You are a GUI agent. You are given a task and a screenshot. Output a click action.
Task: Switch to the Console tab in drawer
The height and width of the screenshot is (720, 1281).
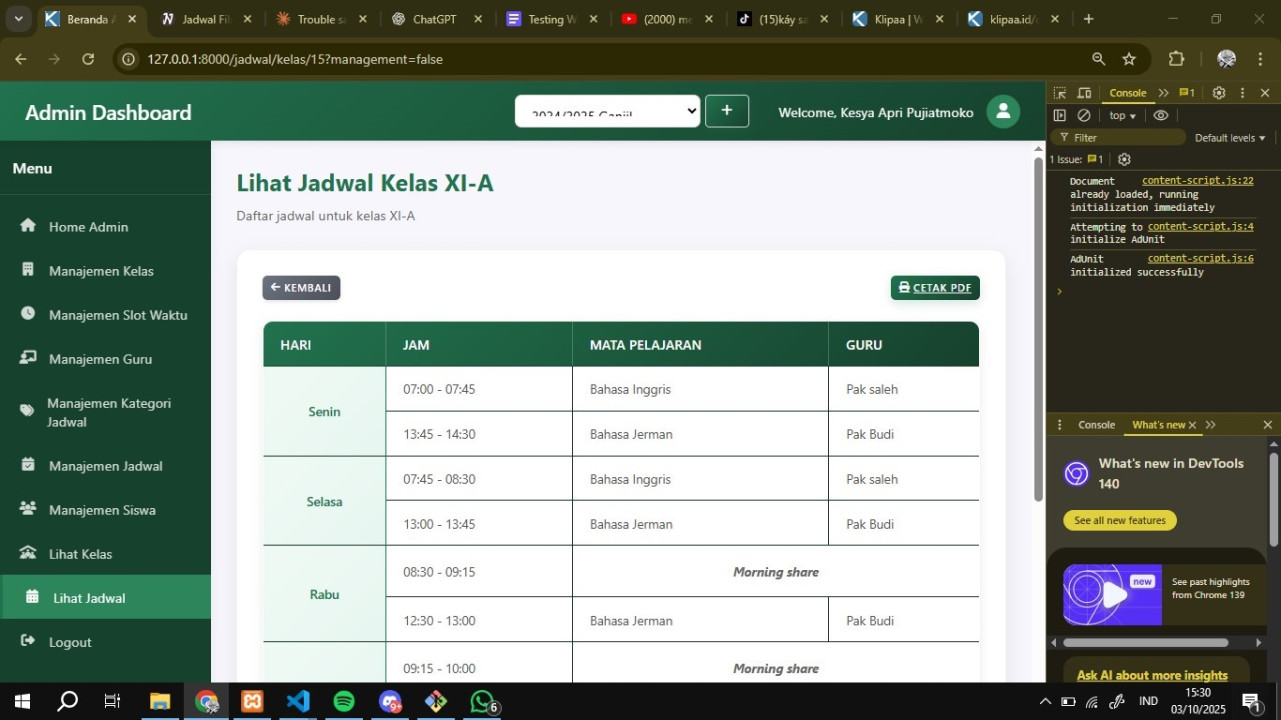[x=1096, y=425]
